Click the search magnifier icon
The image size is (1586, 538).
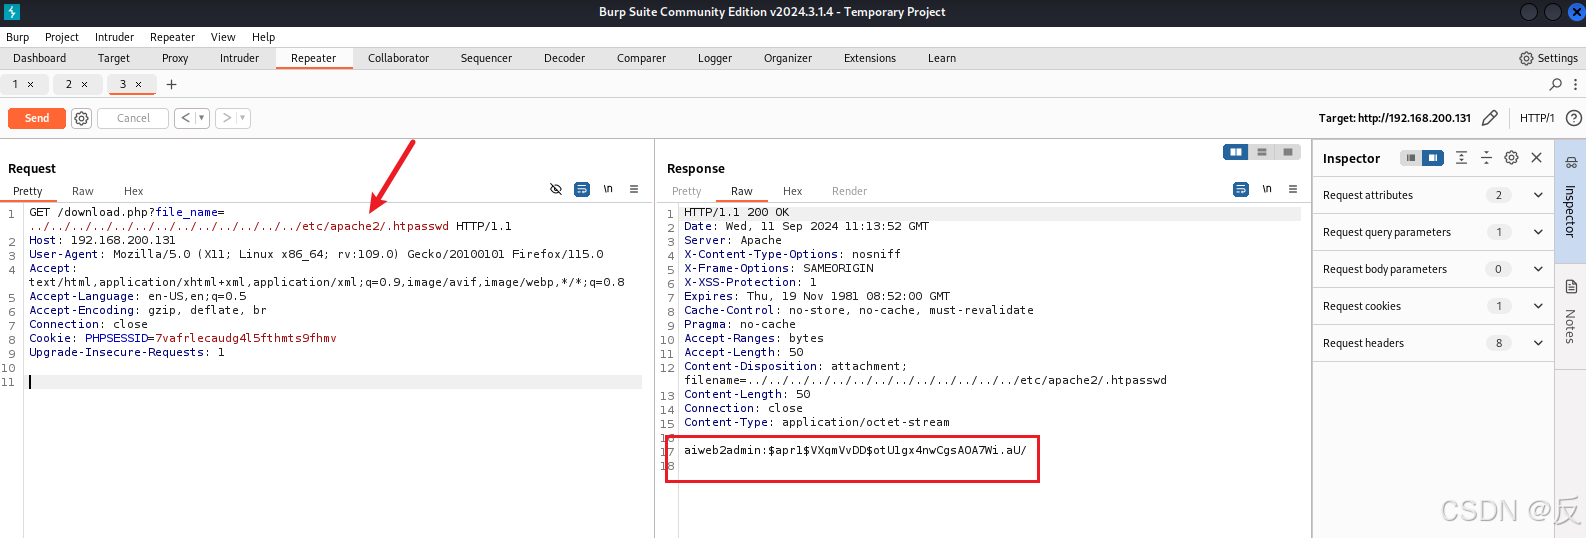1555,84
